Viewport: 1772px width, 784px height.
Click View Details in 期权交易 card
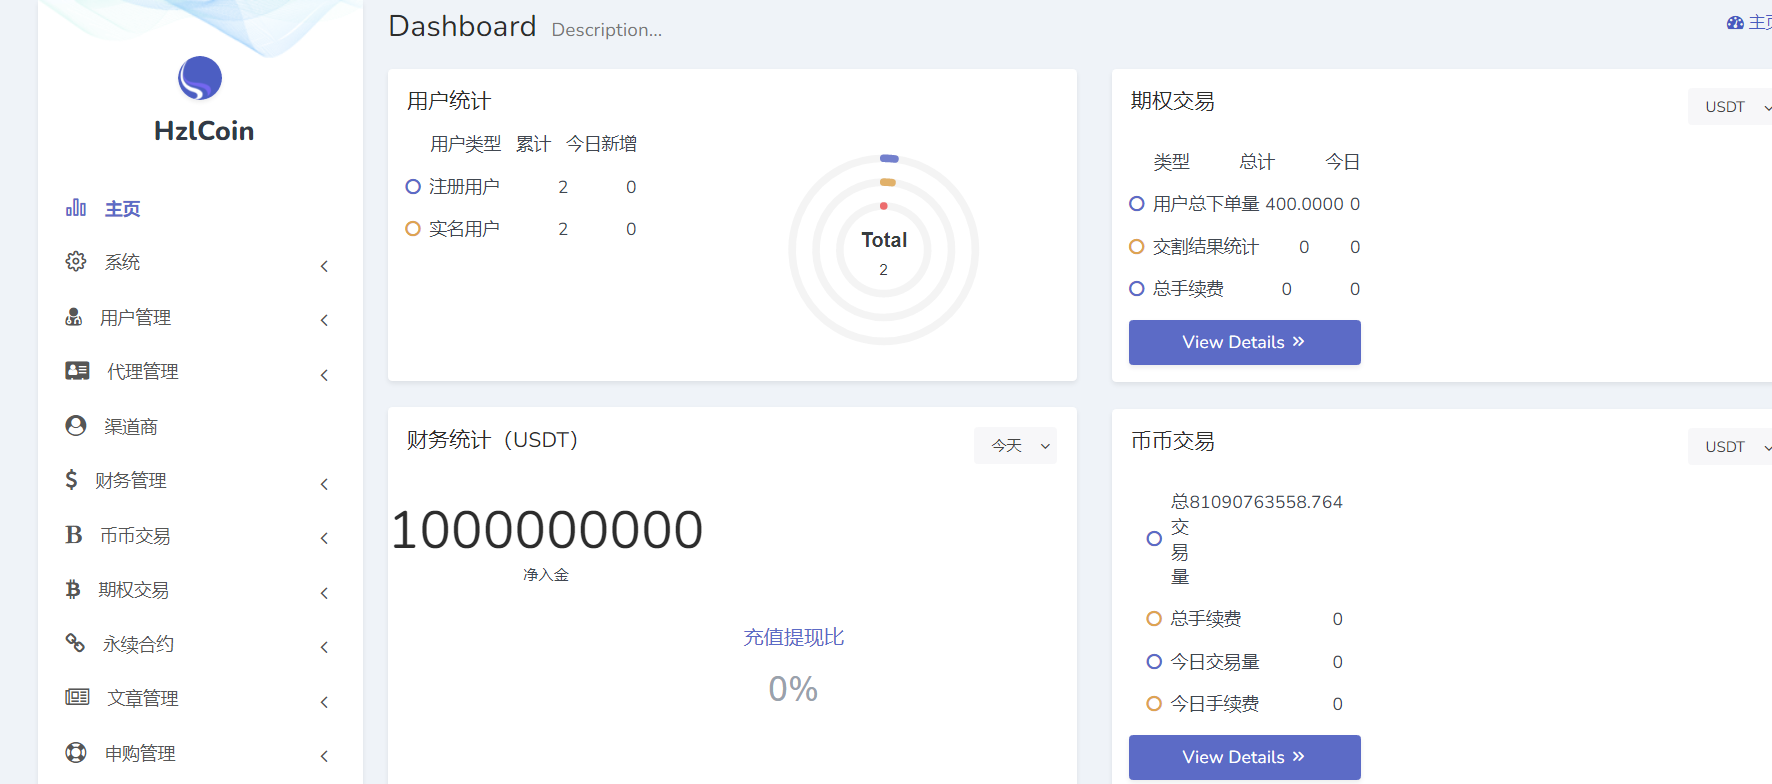click(x=1244, y=342)
